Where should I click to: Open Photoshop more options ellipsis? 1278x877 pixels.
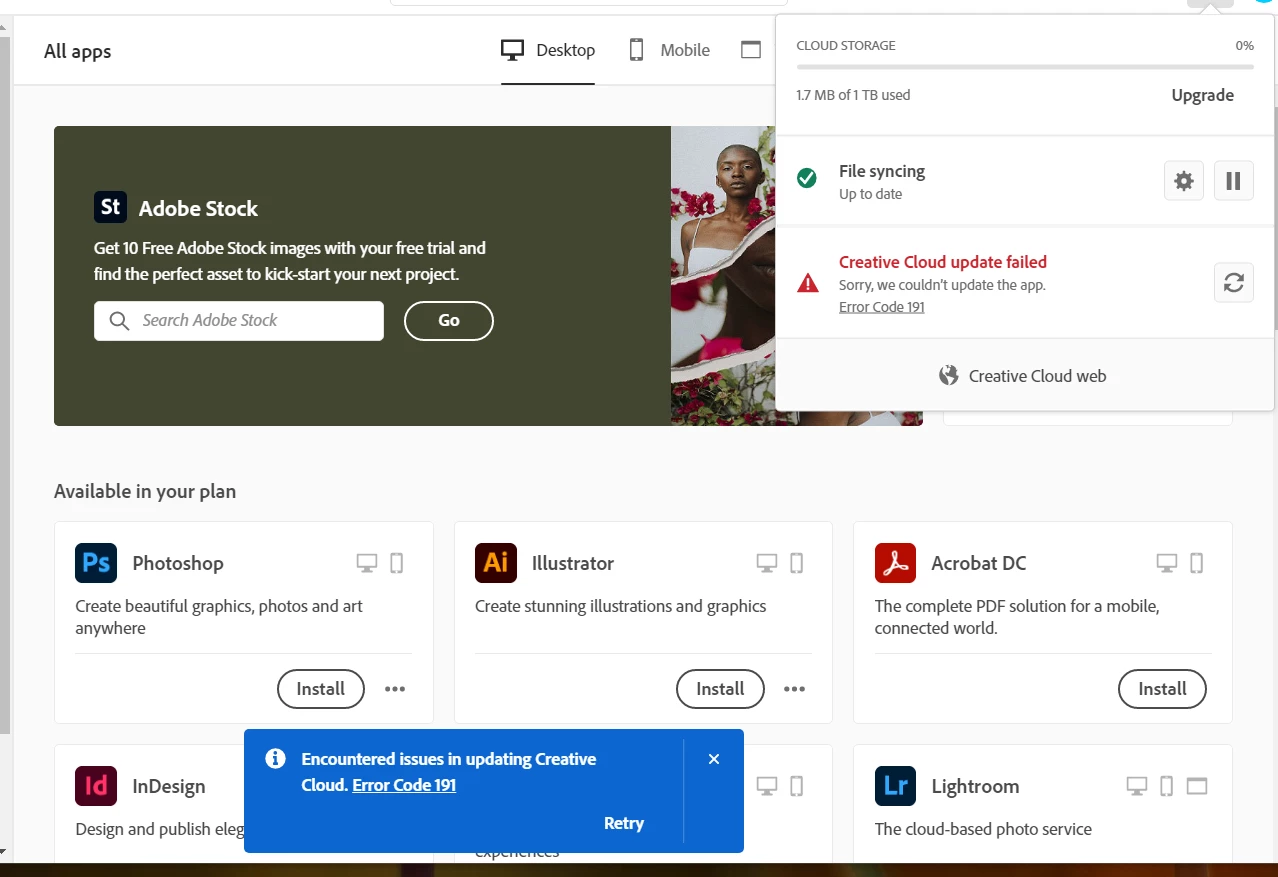[x=395, y=689]
